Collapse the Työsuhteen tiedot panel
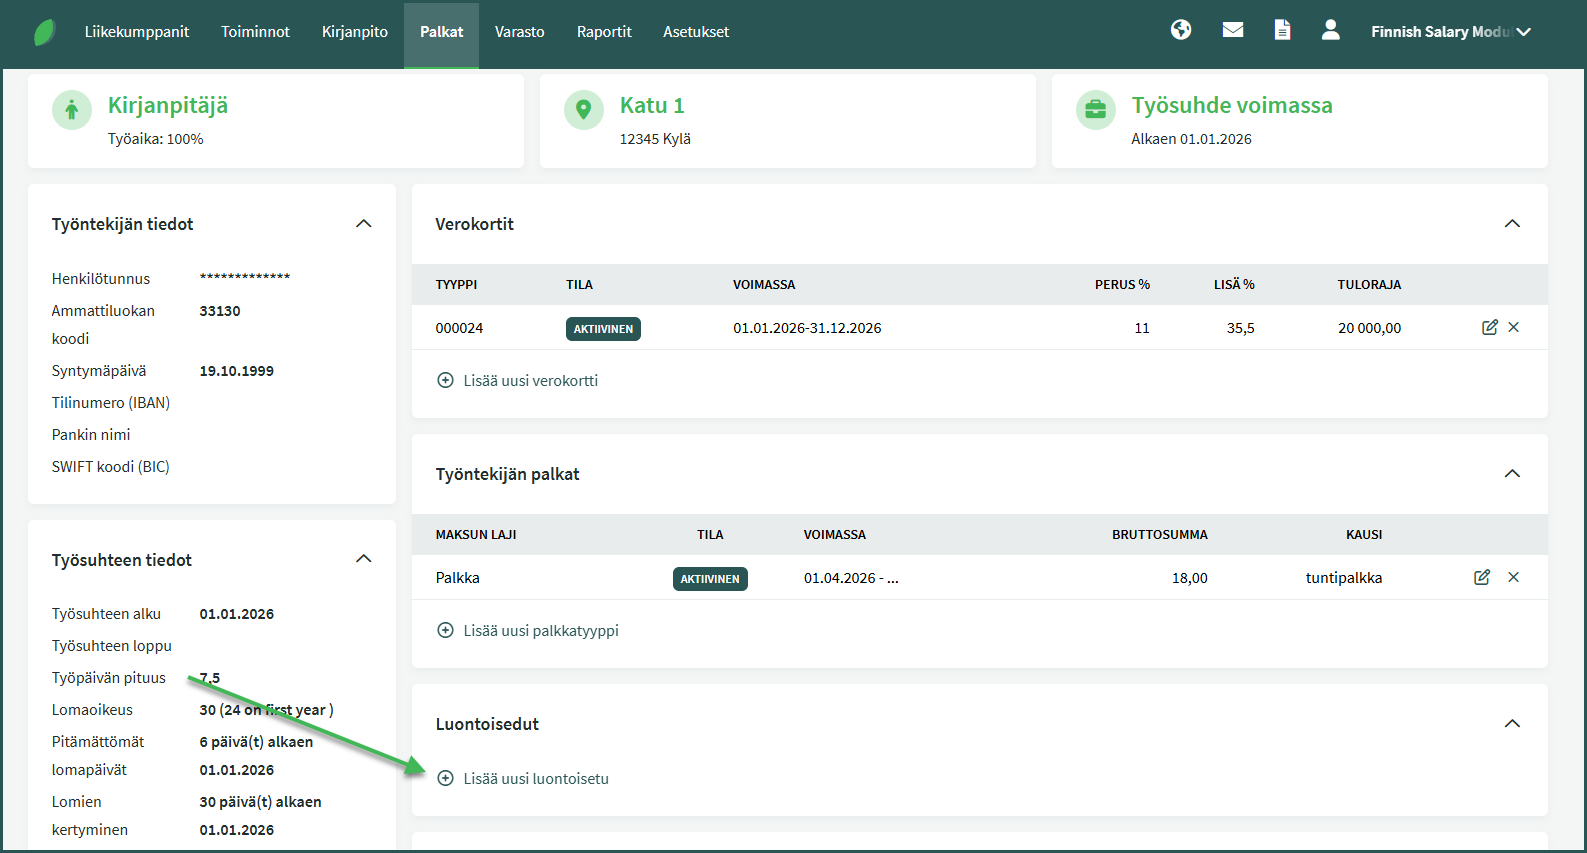Screen dimensions: 1587x853 point(364,559)
